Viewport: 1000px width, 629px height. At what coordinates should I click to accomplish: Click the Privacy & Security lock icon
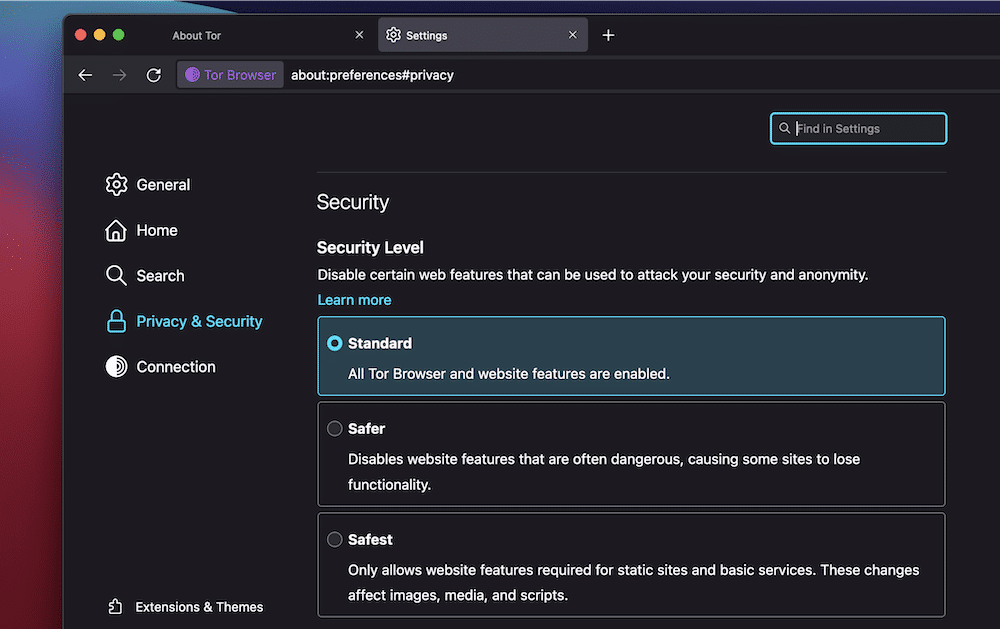(116, 321)
